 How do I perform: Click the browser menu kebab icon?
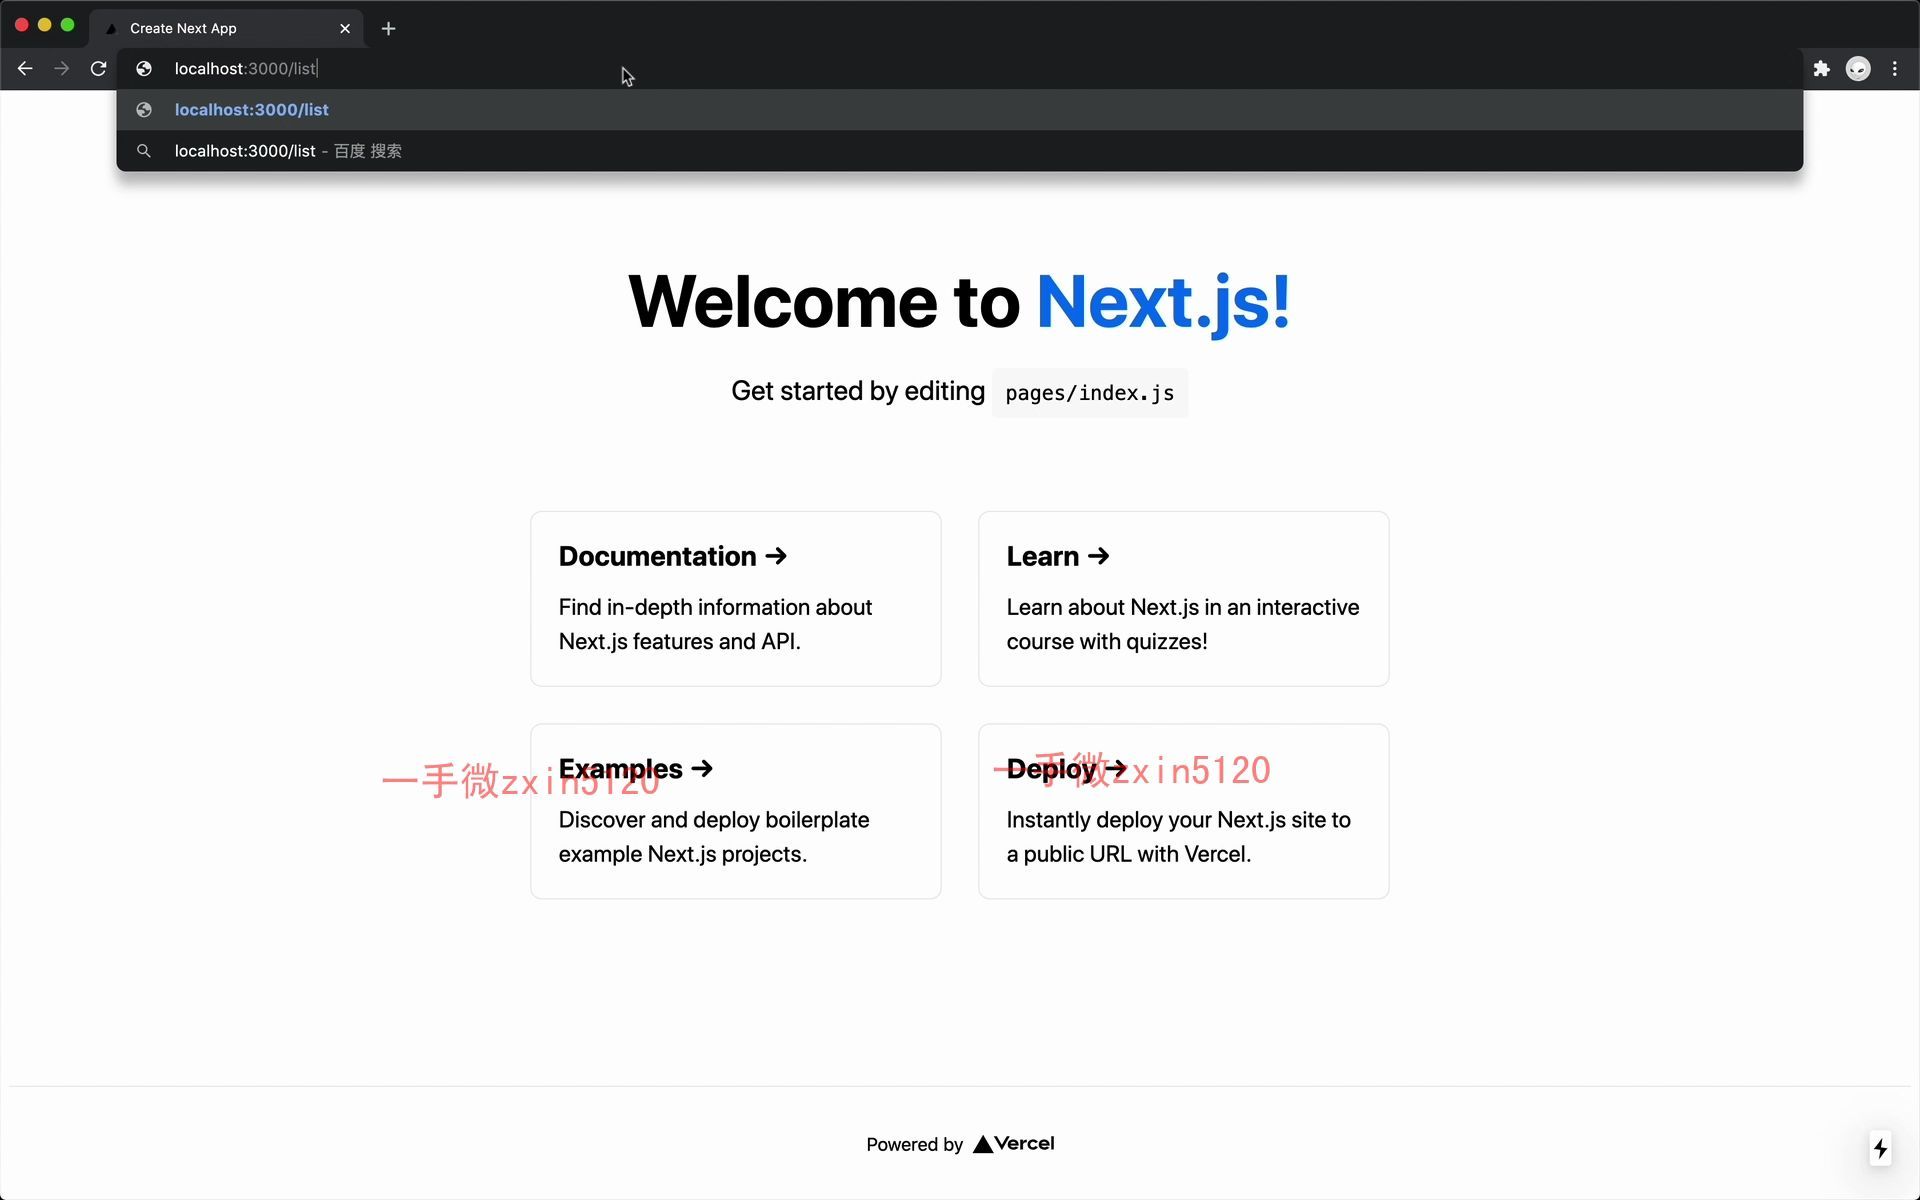pos(1895,68)
